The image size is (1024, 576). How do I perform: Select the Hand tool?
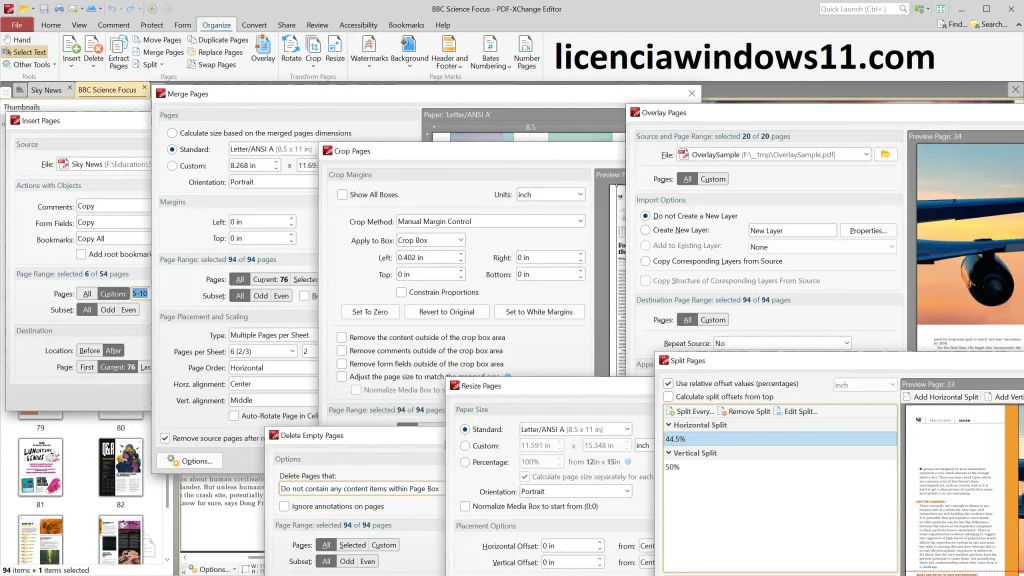18,40
